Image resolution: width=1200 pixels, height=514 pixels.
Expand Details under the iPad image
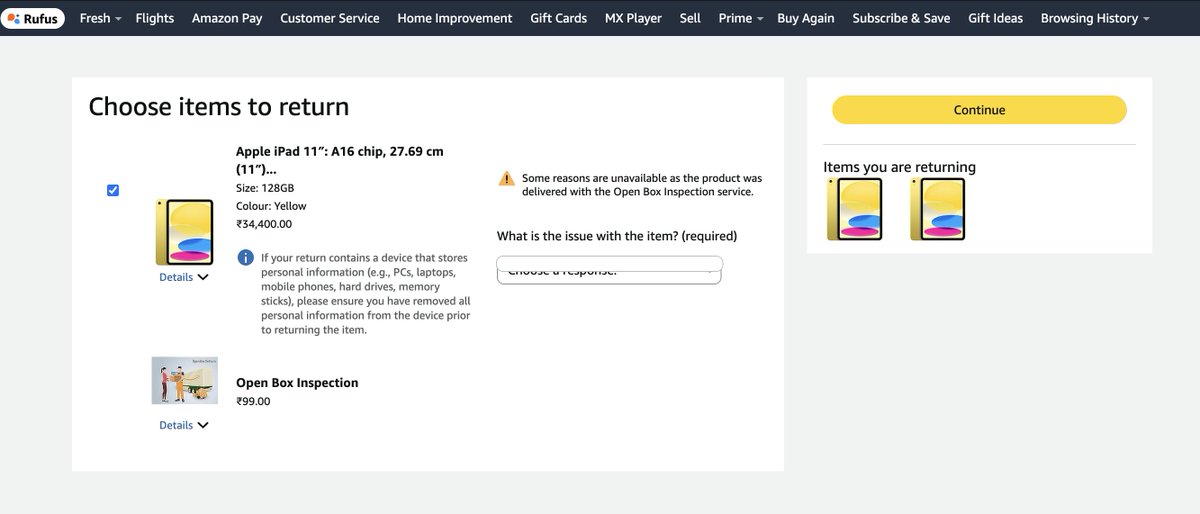click(x=184, y=277)
